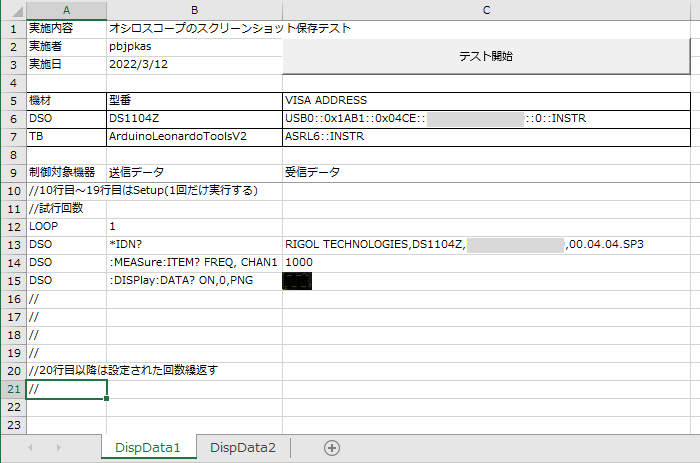Viewport: 700px width, 463px height.
Task: Select the date cell 2022/3/12
Action: (194, 65)
